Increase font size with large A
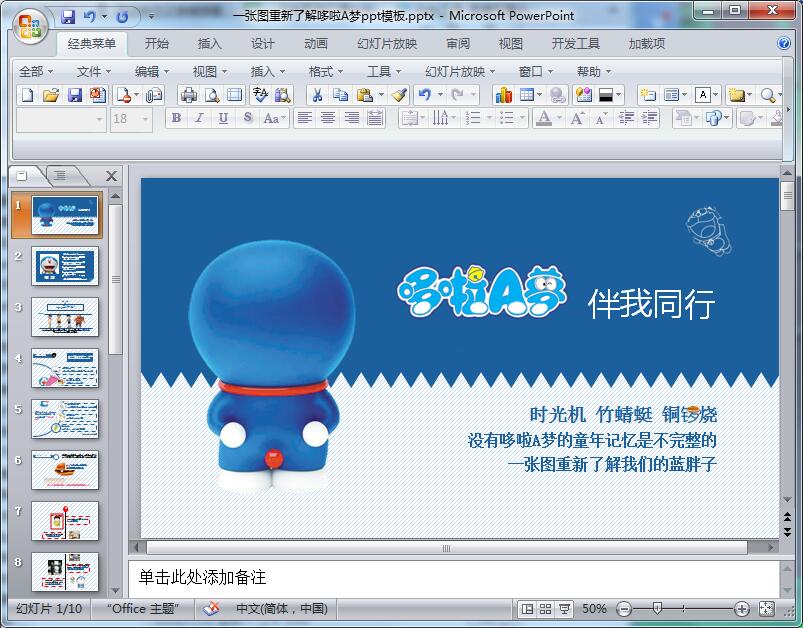The height and width of the screenshot is (628, 803). pos(578,118)
